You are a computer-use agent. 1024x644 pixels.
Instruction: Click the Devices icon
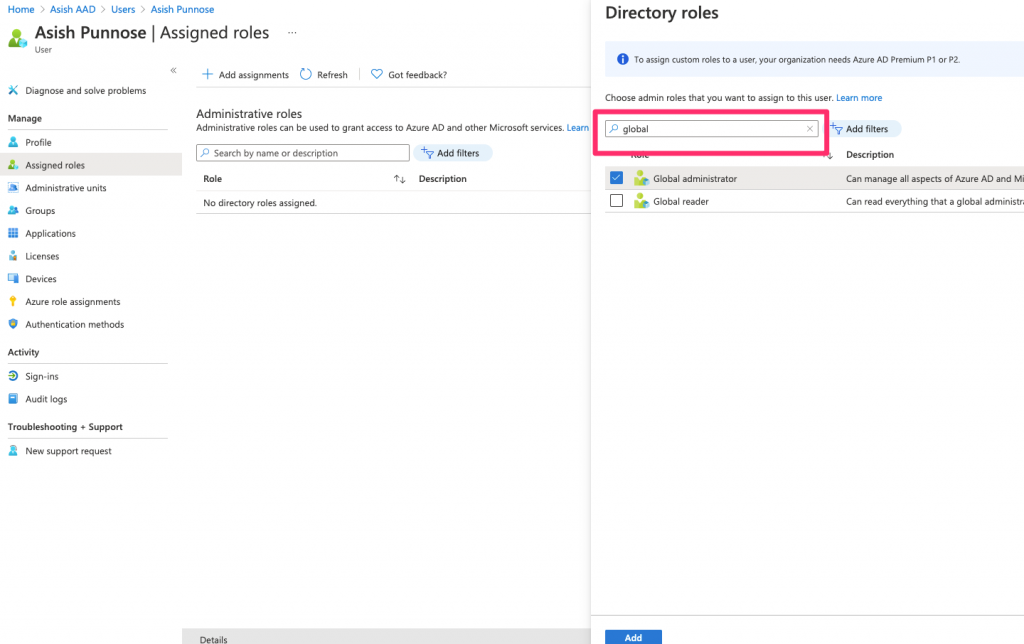pos(13,278)
